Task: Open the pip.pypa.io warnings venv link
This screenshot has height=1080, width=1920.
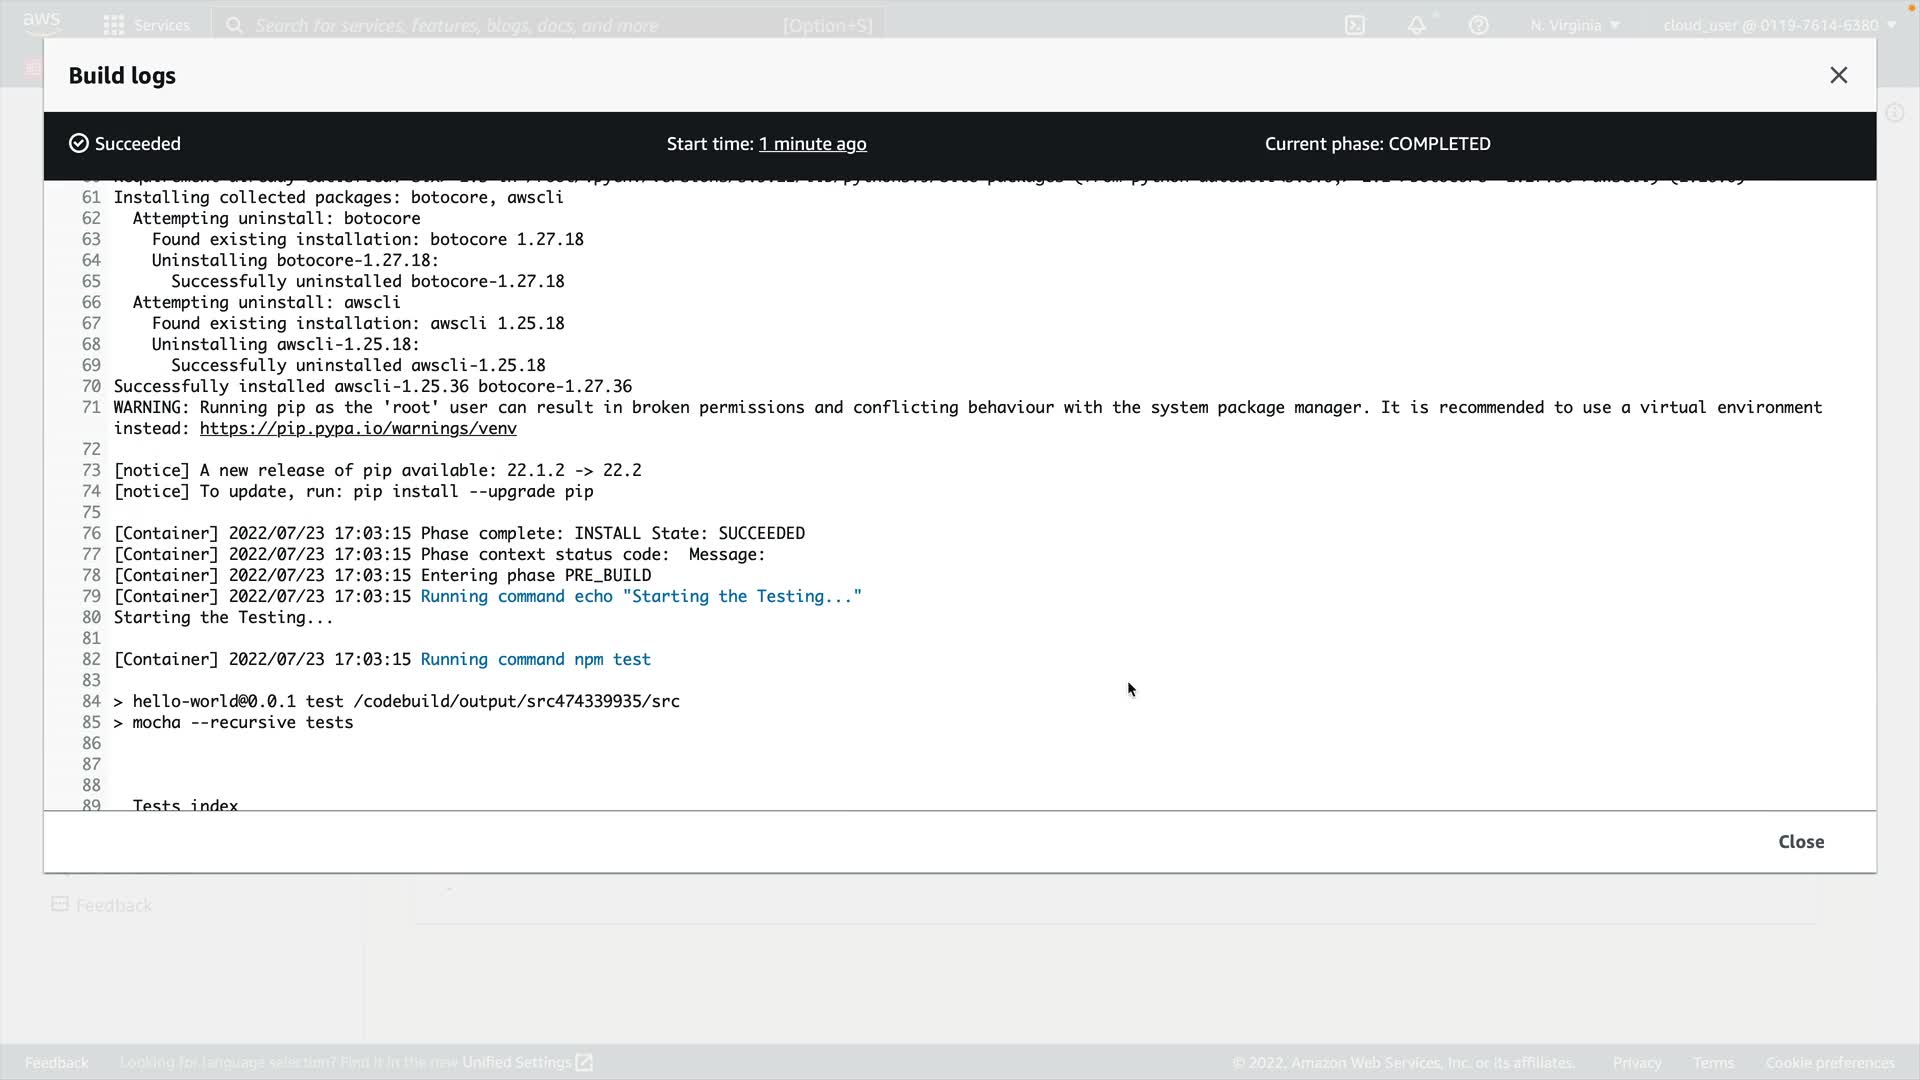Action: click(x=358, y=428)
